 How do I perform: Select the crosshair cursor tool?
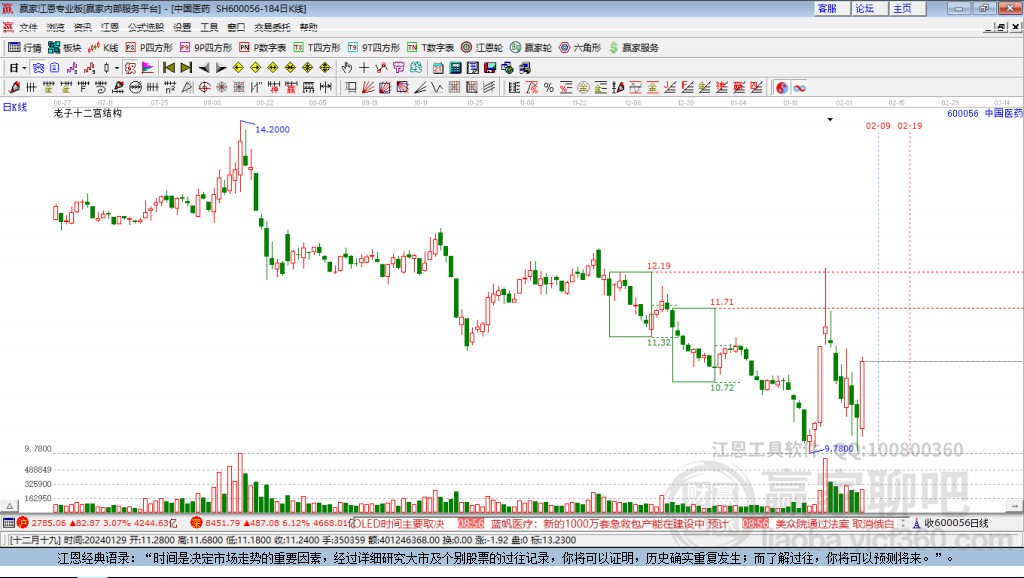tap(364, 68)
